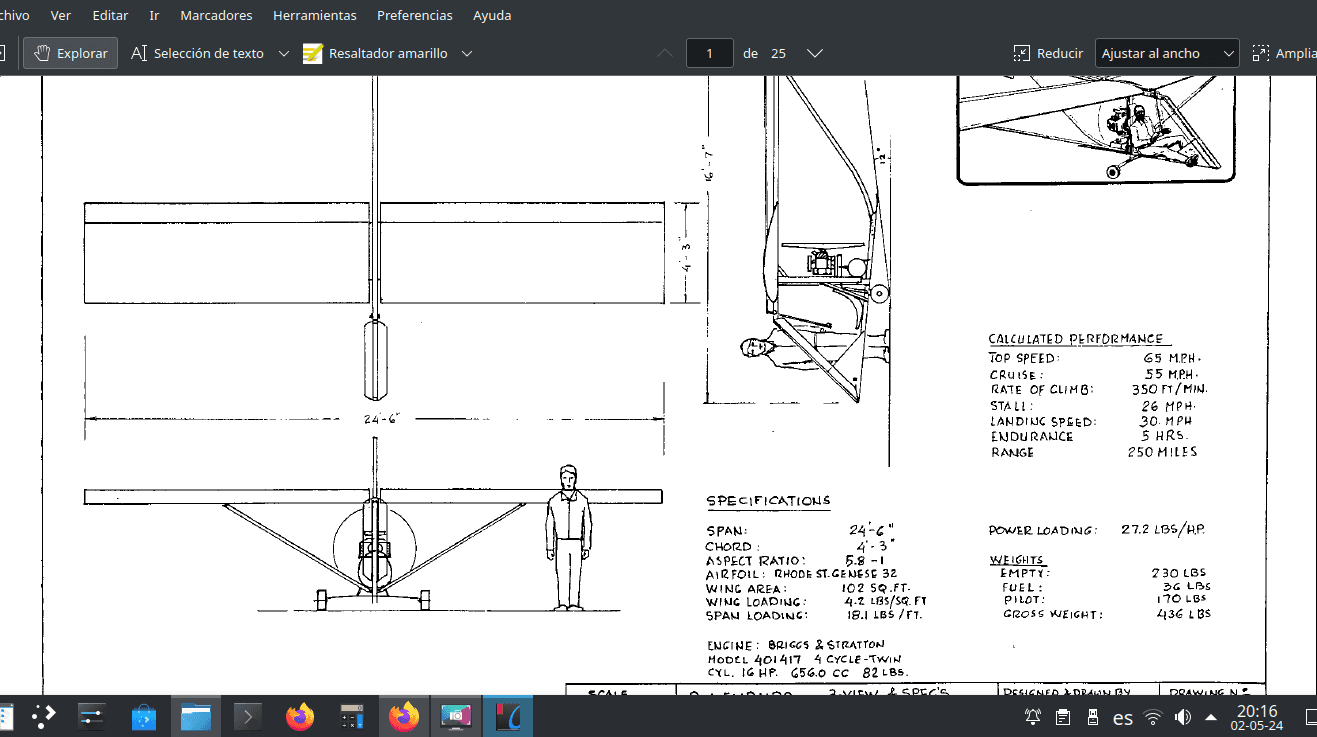Open the Ajustar al ancho zoom combo box

click(1167, 53)
